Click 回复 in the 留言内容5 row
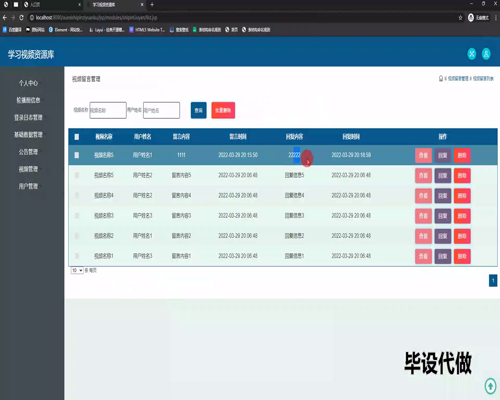The image size is (500, 400). click(x=443, y=176)
